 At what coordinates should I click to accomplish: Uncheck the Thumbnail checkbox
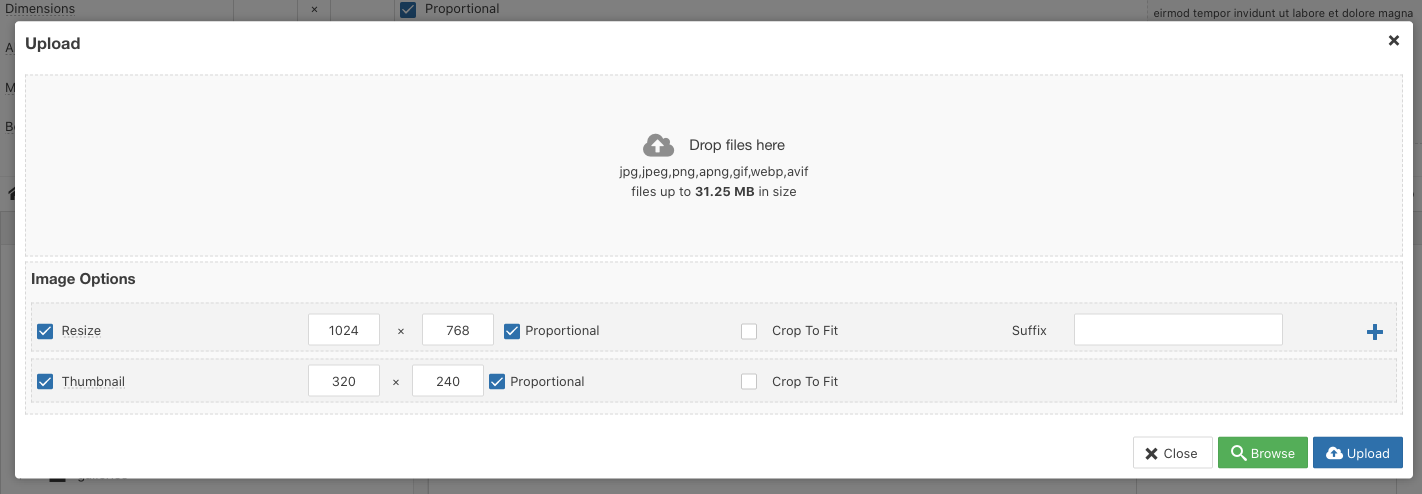(45, 382)
